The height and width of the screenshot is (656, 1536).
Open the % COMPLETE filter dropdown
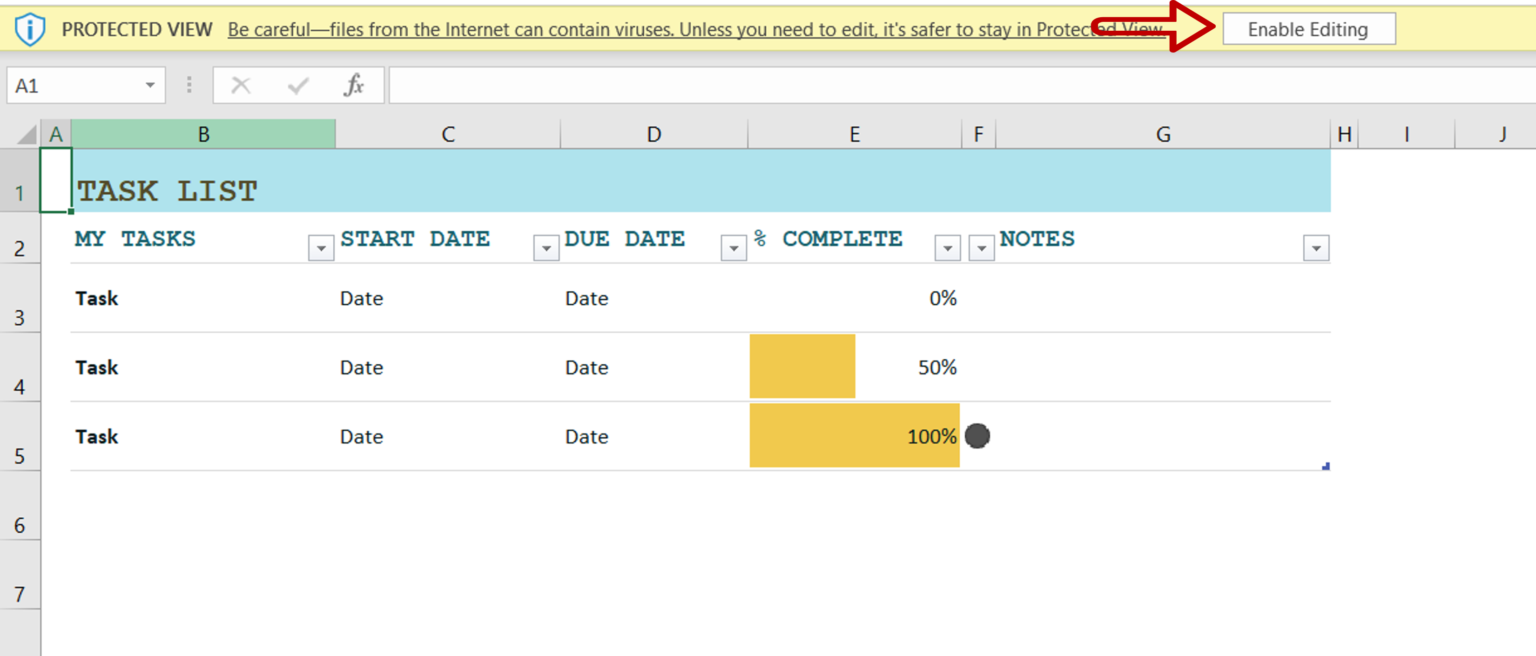[946, 246]
